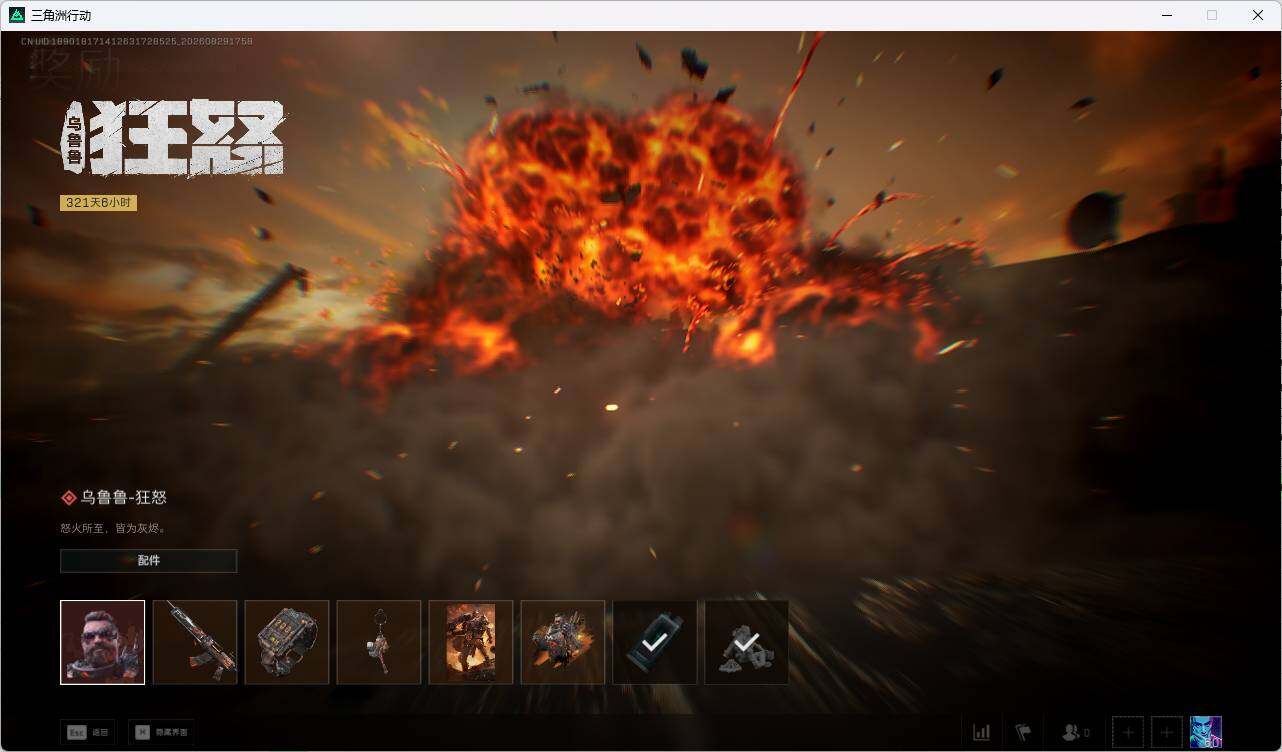The width and height of the screenshot is (1282, 752).
Task: Select the armored soldier poster reward
Action: point(471,642)
